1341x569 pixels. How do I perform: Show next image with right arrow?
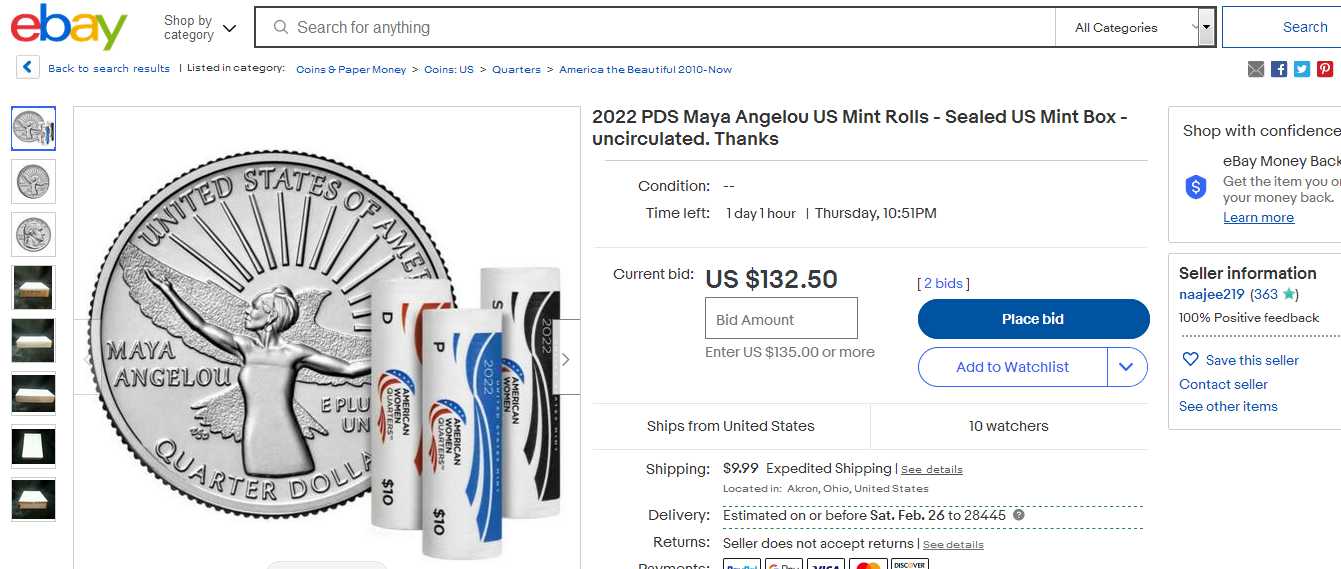coord(566,359)
